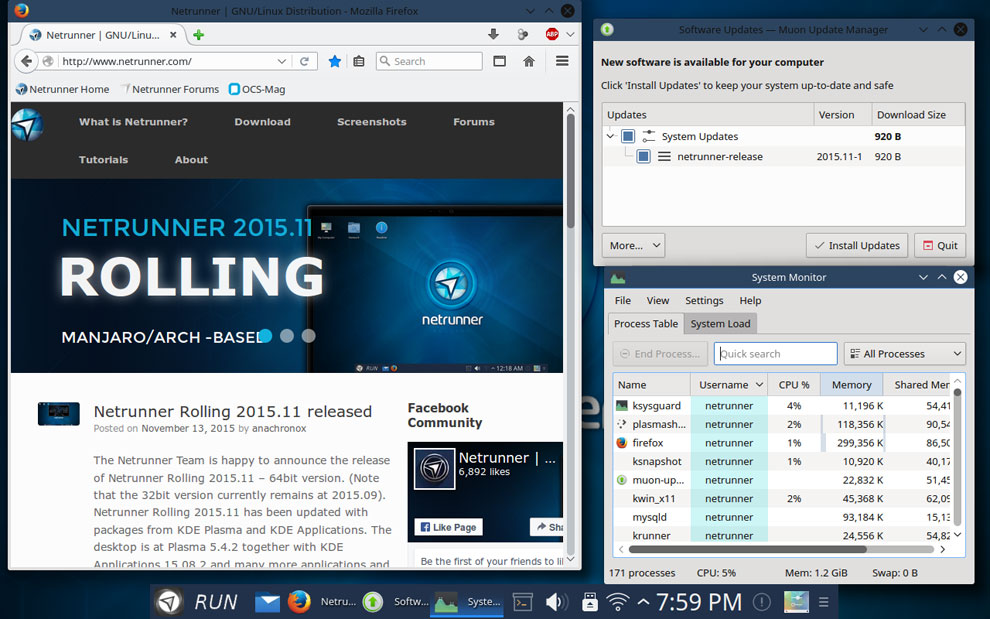
Task: Go back in Firefox
Action: click(x=26, y=61)
